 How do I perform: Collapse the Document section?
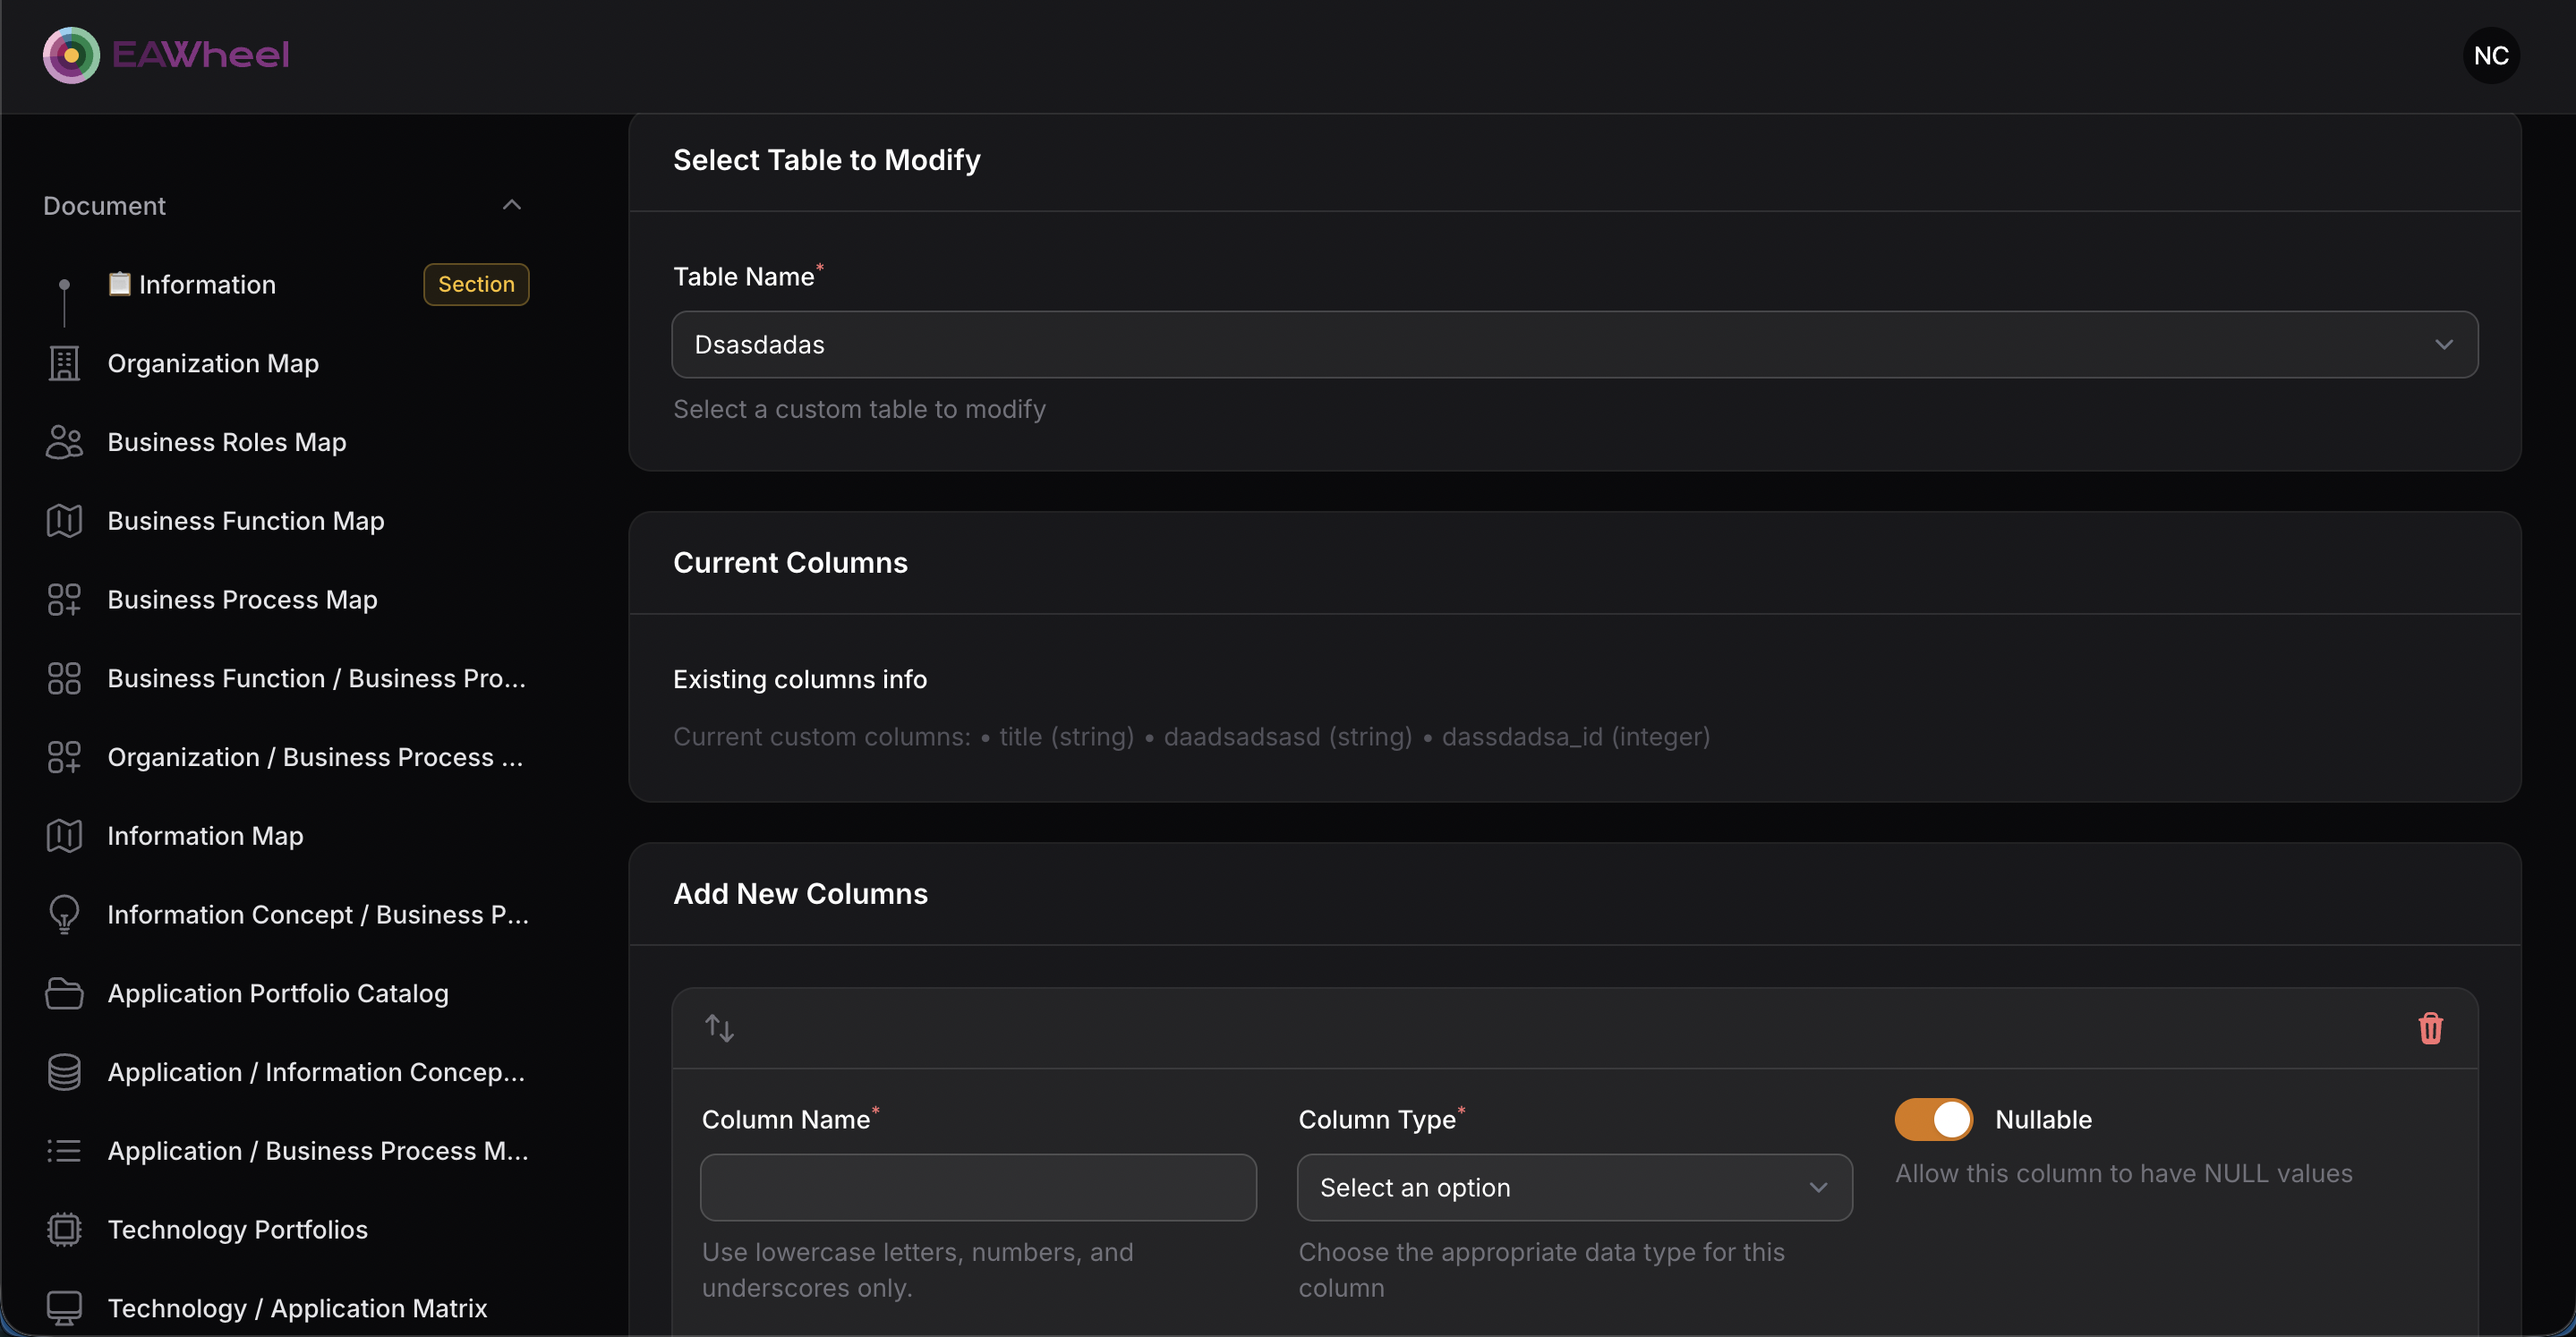(511, 204)
